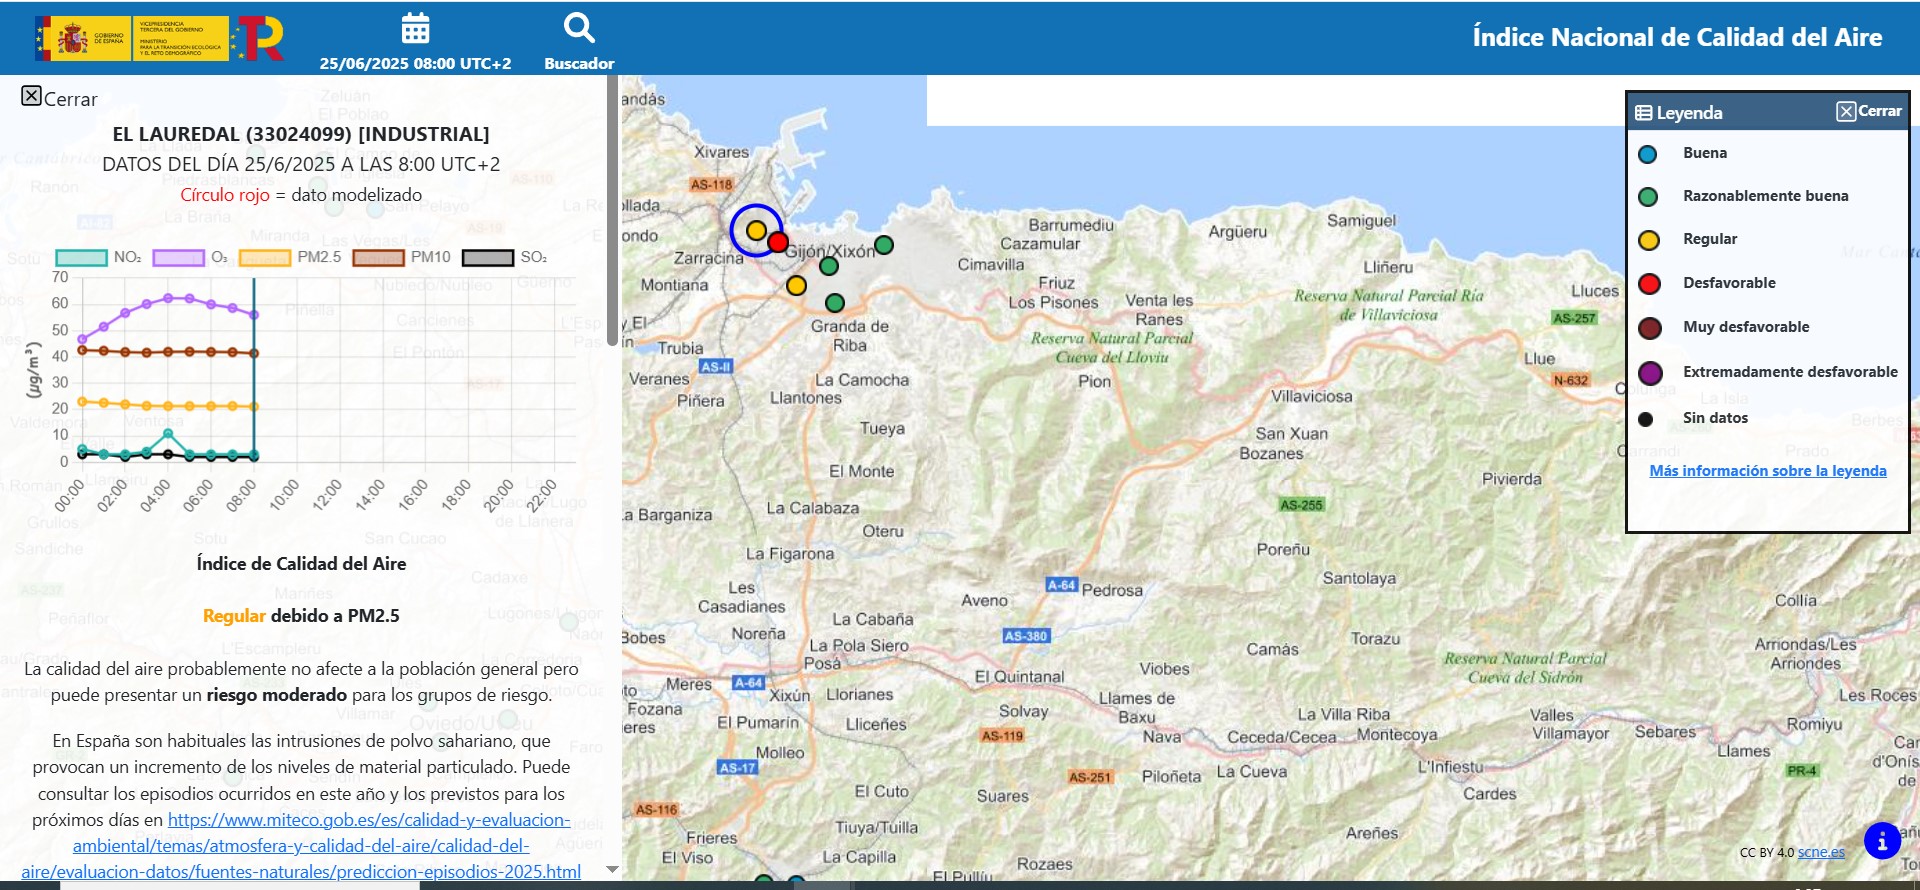
Task: Click the EL LAUREDAL (33024099) [INDUSTRIAL] heading
Action: [301, 134]
